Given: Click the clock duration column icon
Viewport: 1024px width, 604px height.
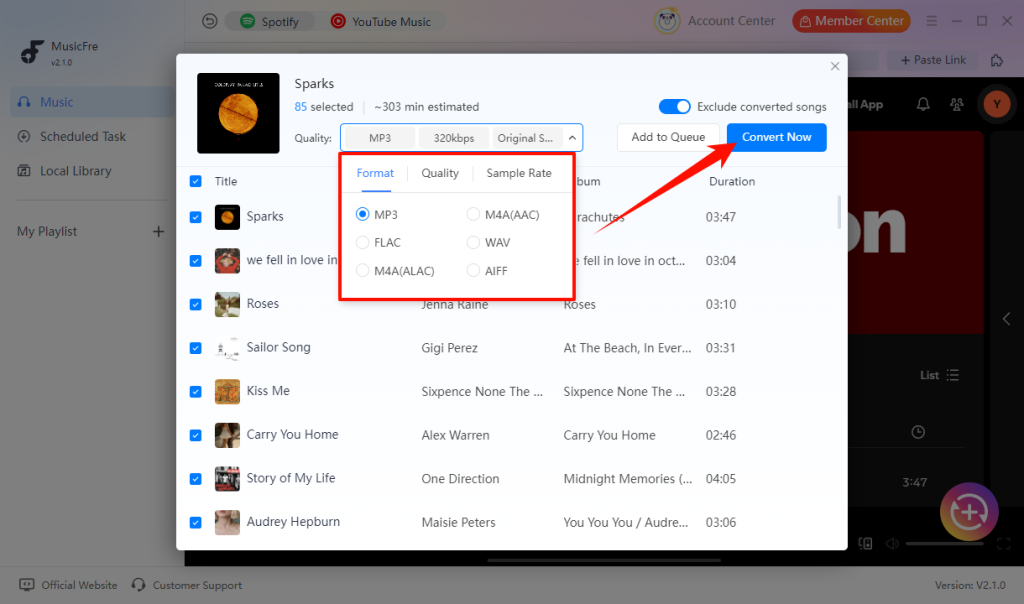Looking at the screenshot, I should click(x=918, y=432).
